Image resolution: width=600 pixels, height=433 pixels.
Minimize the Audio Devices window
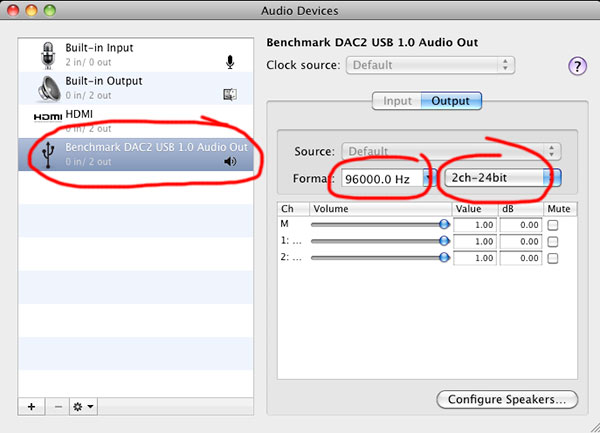[31, 10]
